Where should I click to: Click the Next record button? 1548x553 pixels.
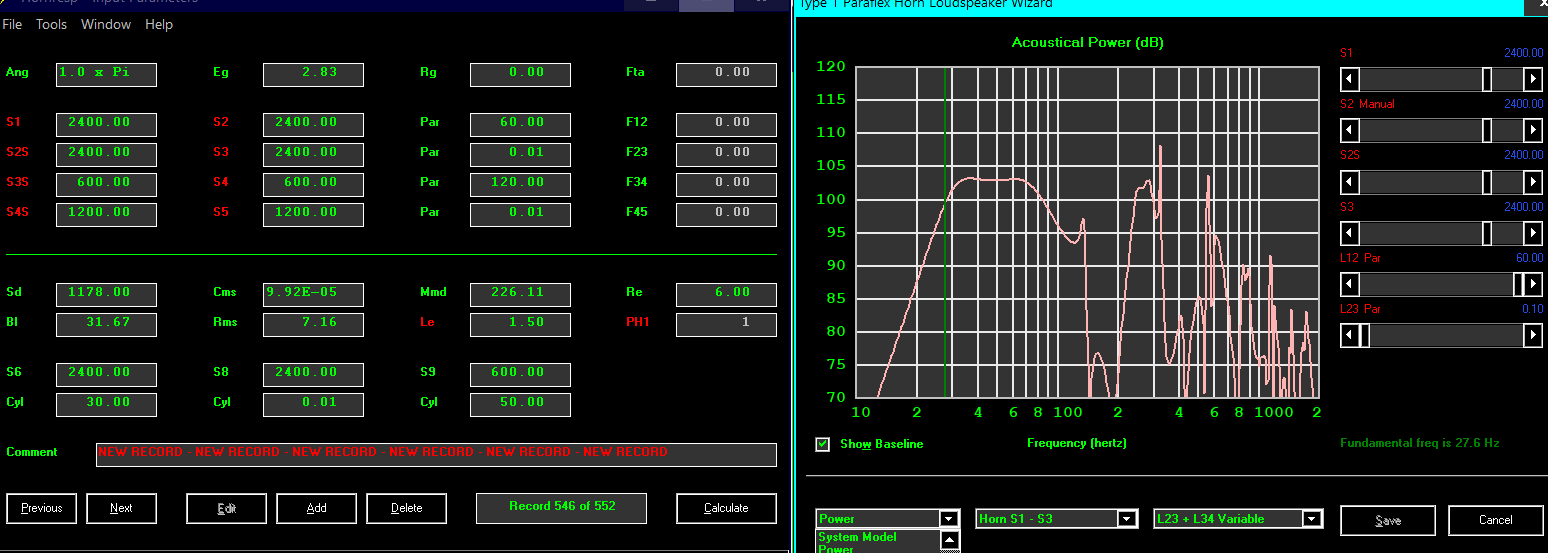pyautogui.click(x=122, y=508)
